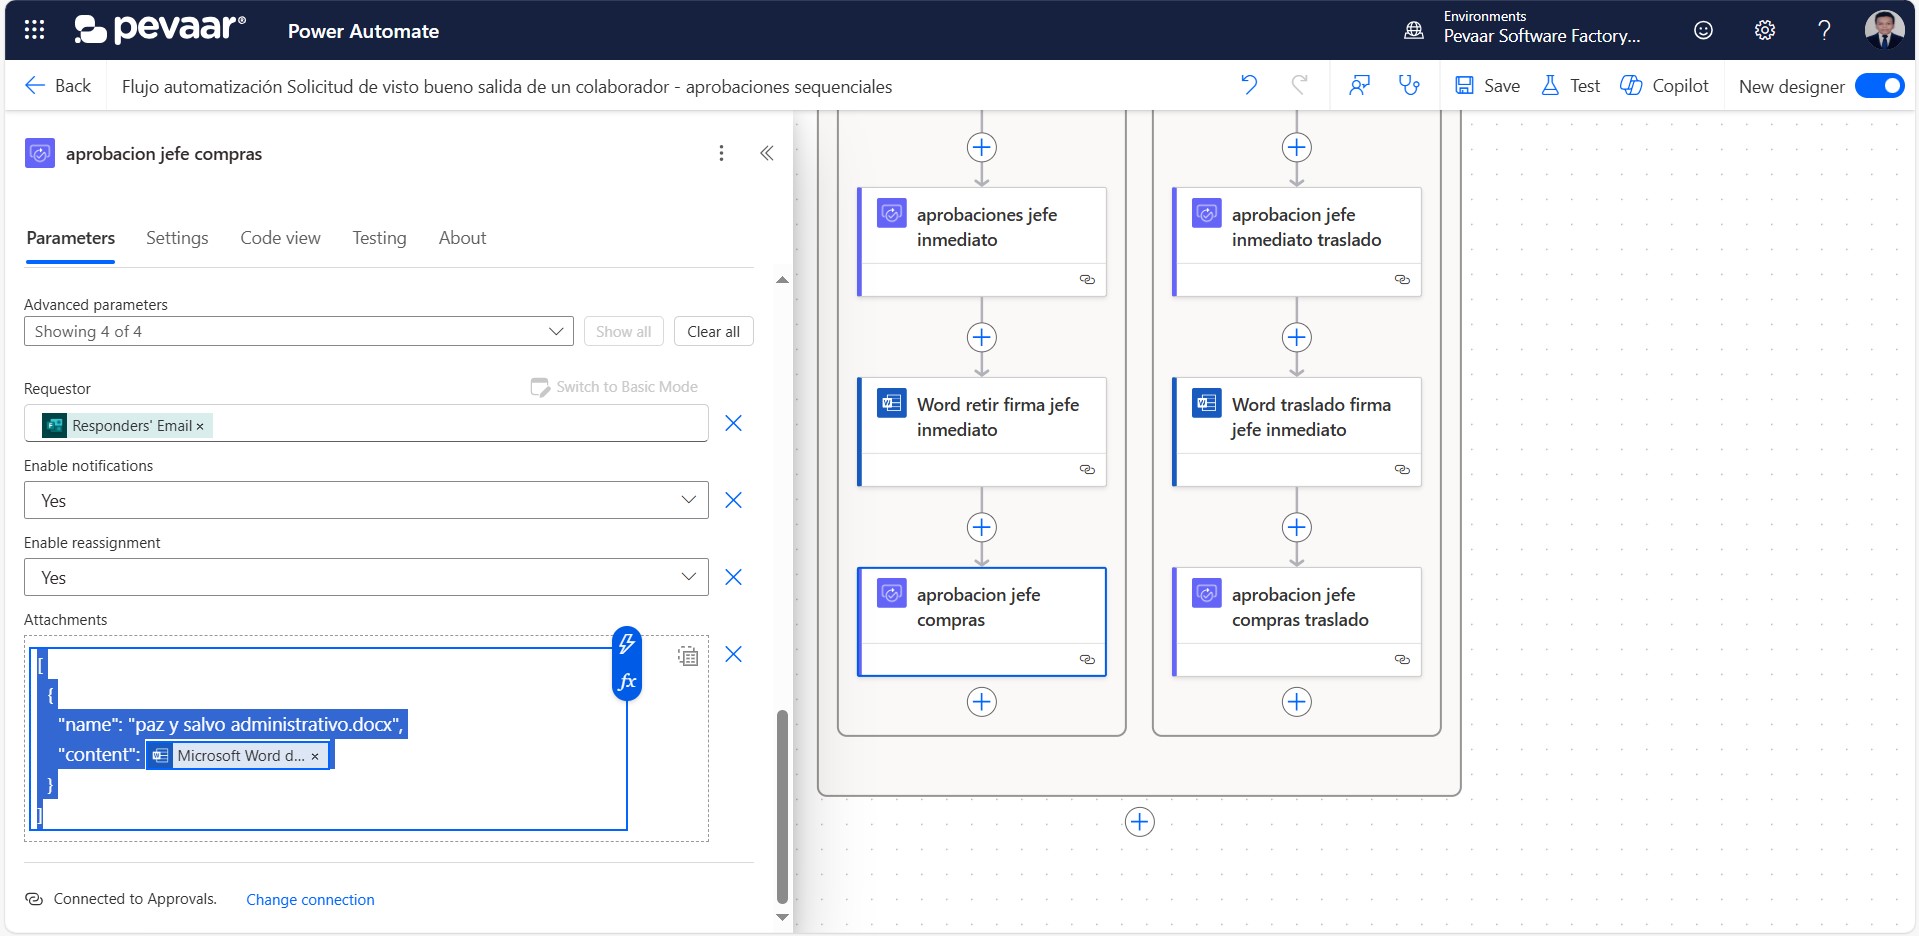
Task: Click the Word icon on Word traslado firma card
Action: 1207,403
